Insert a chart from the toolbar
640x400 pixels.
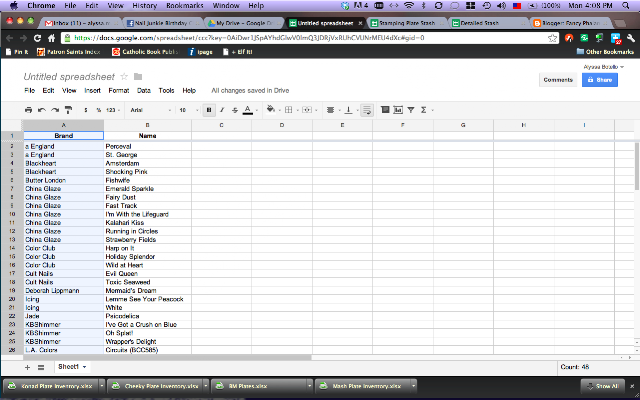[398, 109]
